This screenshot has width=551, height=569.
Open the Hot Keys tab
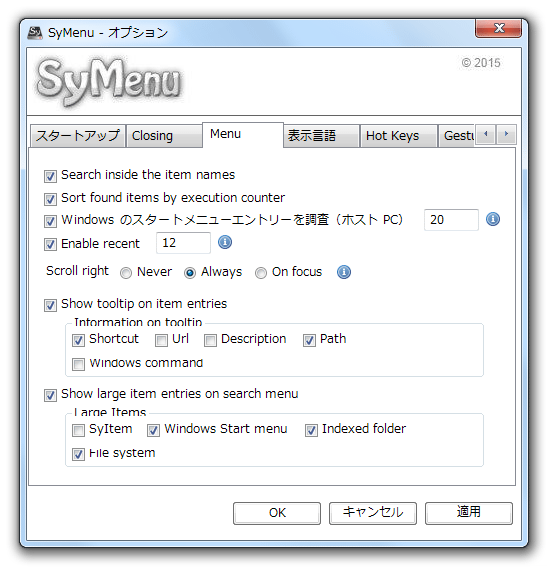pyautogui.click(x=398, y=136)
